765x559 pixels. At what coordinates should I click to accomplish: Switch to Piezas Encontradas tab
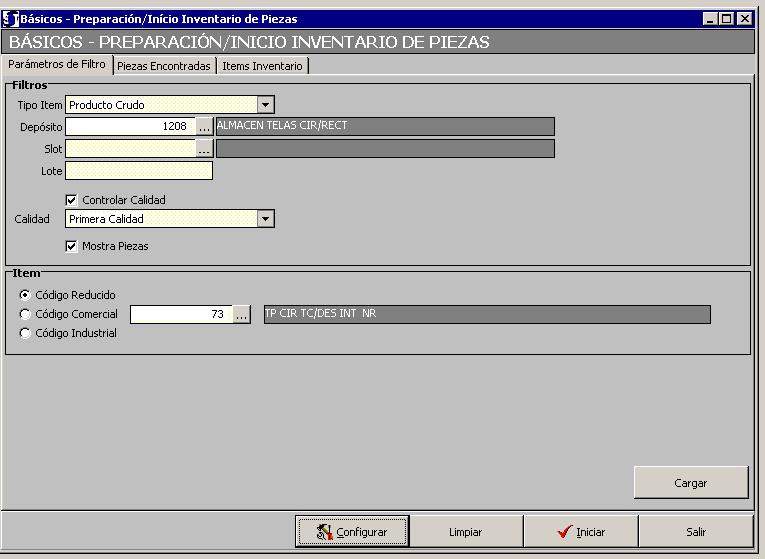tap(164, 66)
